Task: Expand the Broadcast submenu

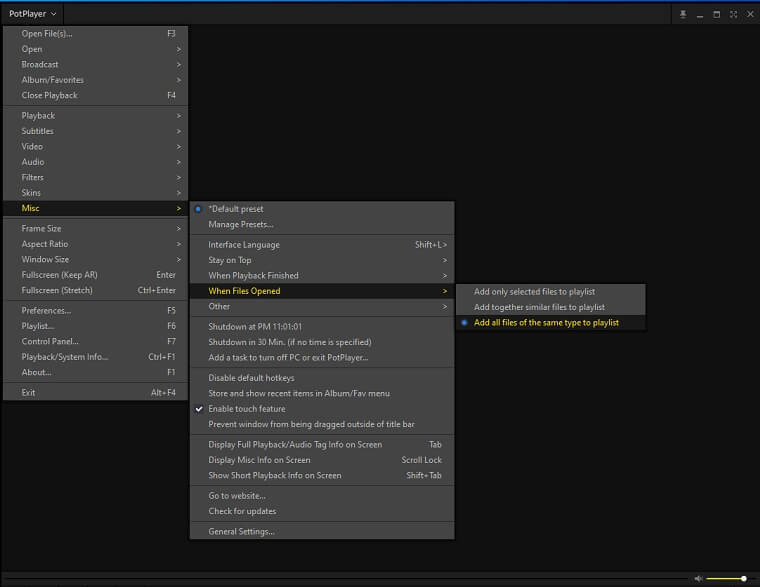Action: pos(95,64)
